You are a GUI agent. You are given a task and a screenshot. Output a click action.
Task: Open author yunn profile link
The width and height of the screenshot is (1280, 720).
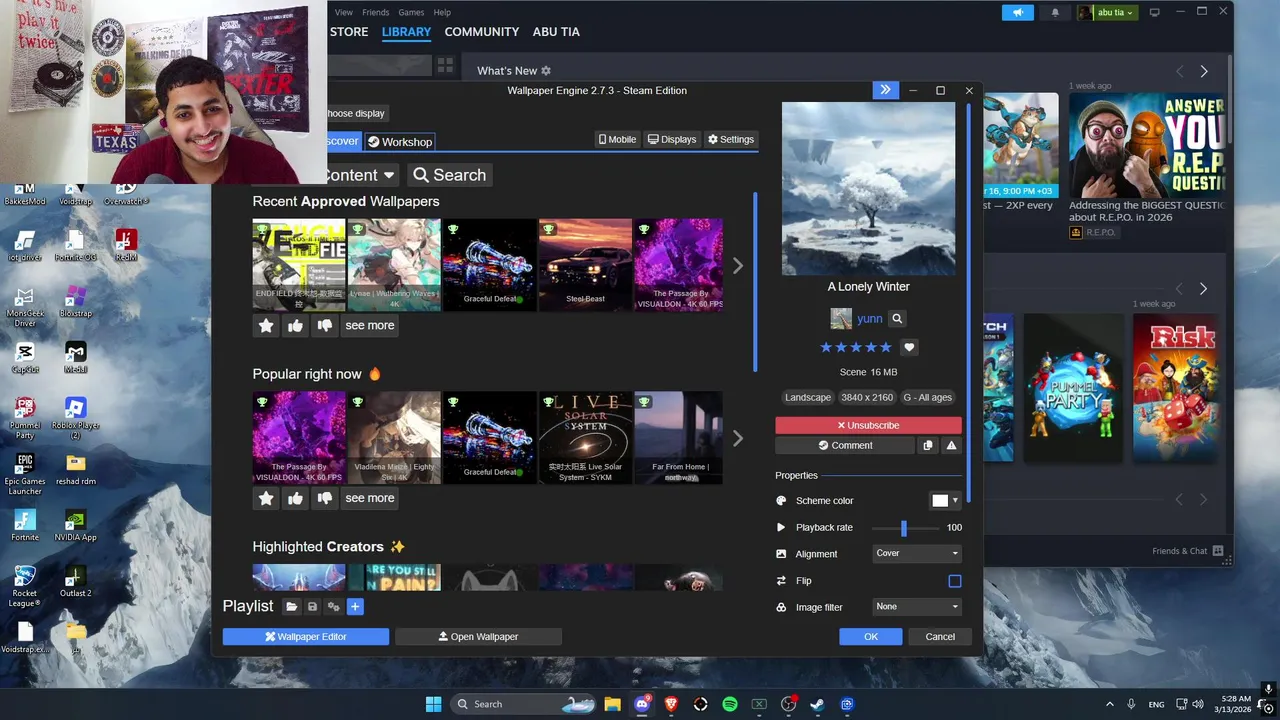(869, 318)
